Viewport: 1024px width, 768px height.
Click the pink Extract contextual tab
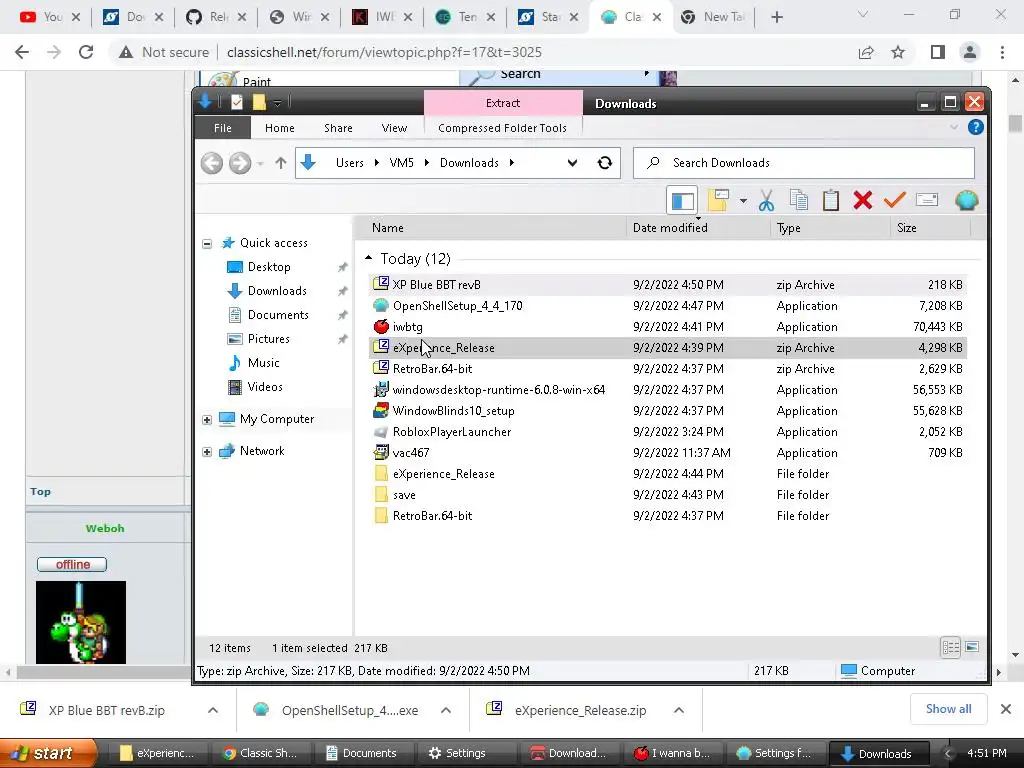tap(503, 103)
